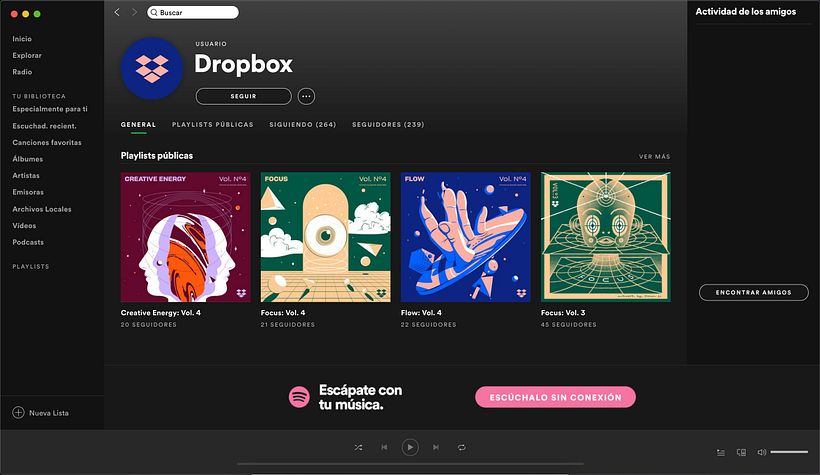
Task: Click 'Actividad de los amigos' heading
Action: [746, 12]
